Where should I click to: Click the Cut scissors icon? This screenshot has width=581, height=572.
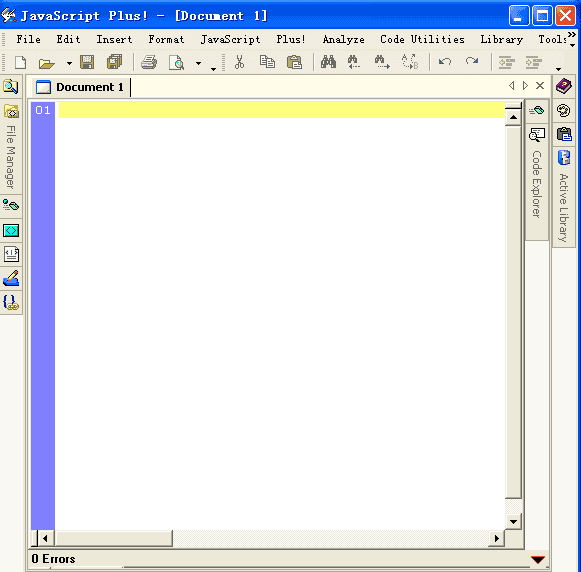tap(239, 62)
